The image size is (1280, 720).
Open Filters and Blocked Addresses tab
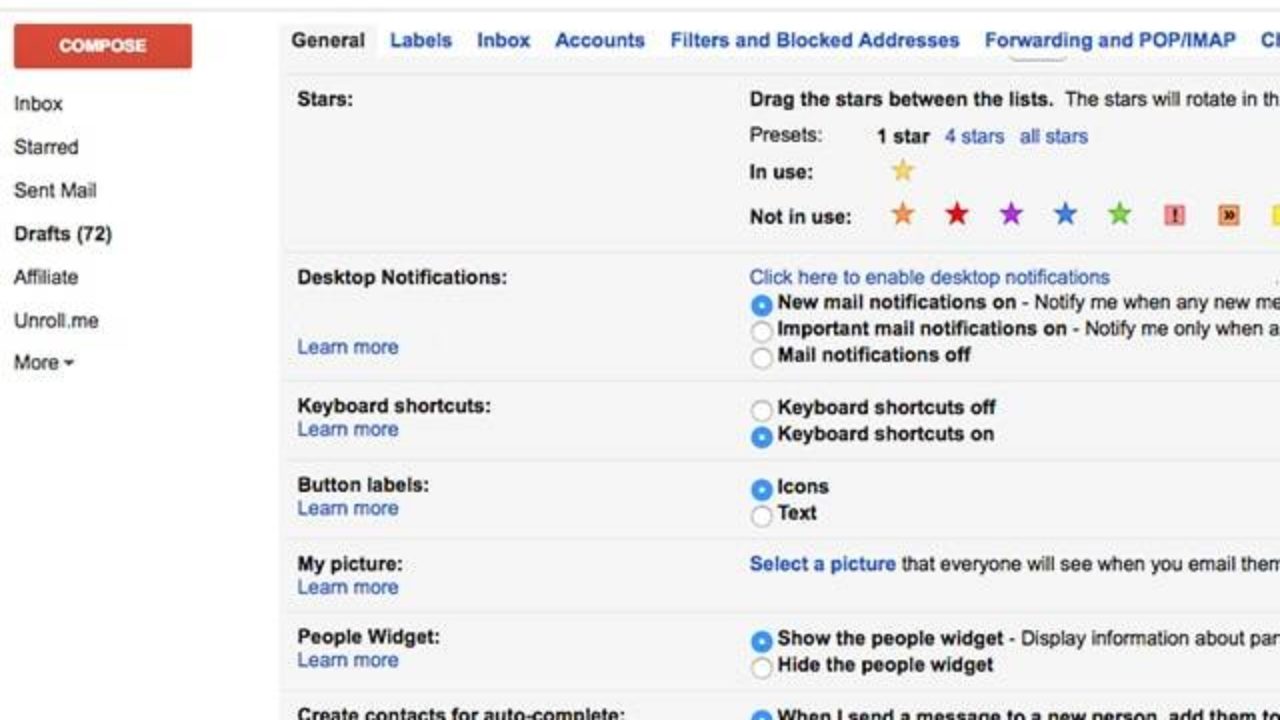814,41
